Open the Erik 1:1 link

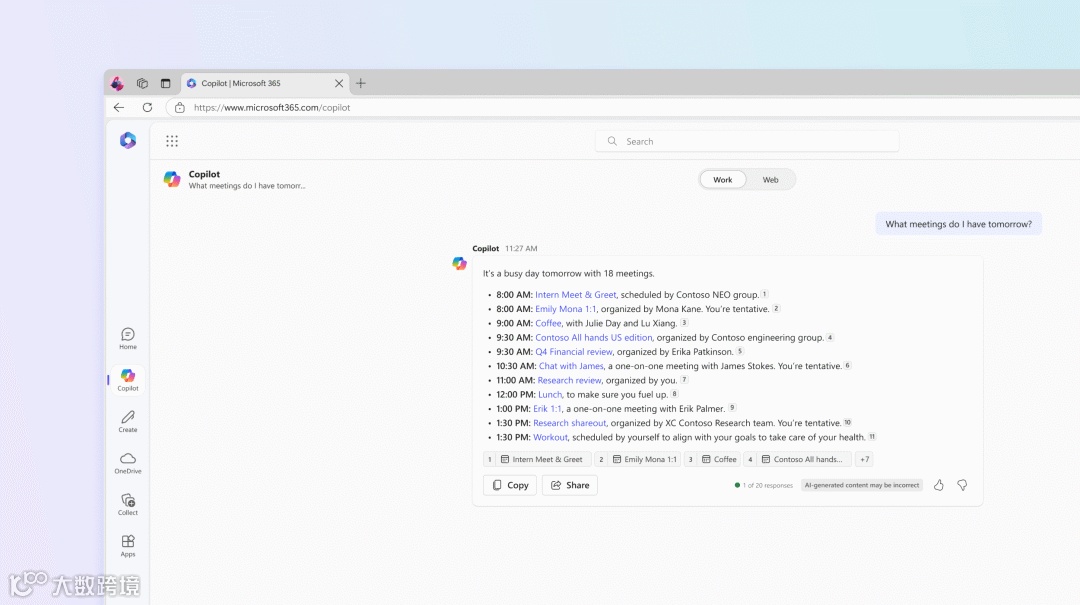547,409
